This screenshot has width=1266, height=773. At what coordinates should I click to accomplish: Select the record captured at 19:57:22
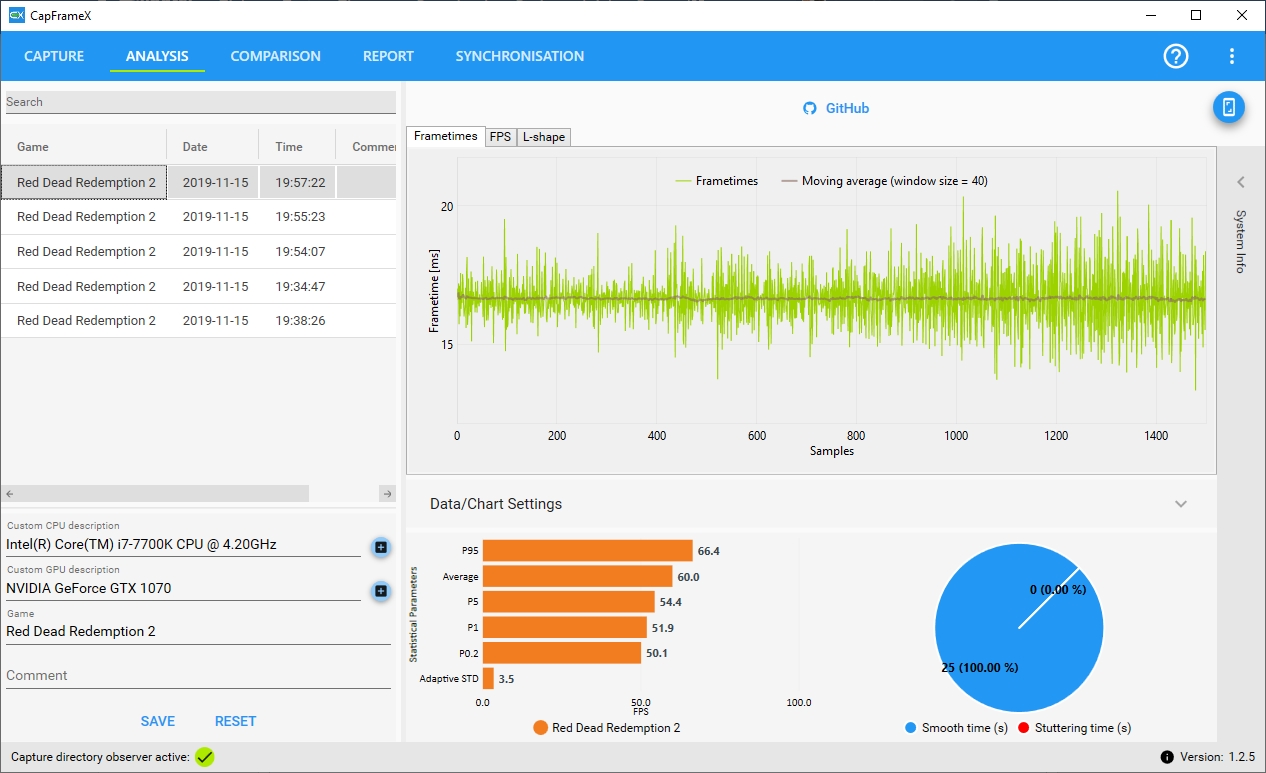198,182
